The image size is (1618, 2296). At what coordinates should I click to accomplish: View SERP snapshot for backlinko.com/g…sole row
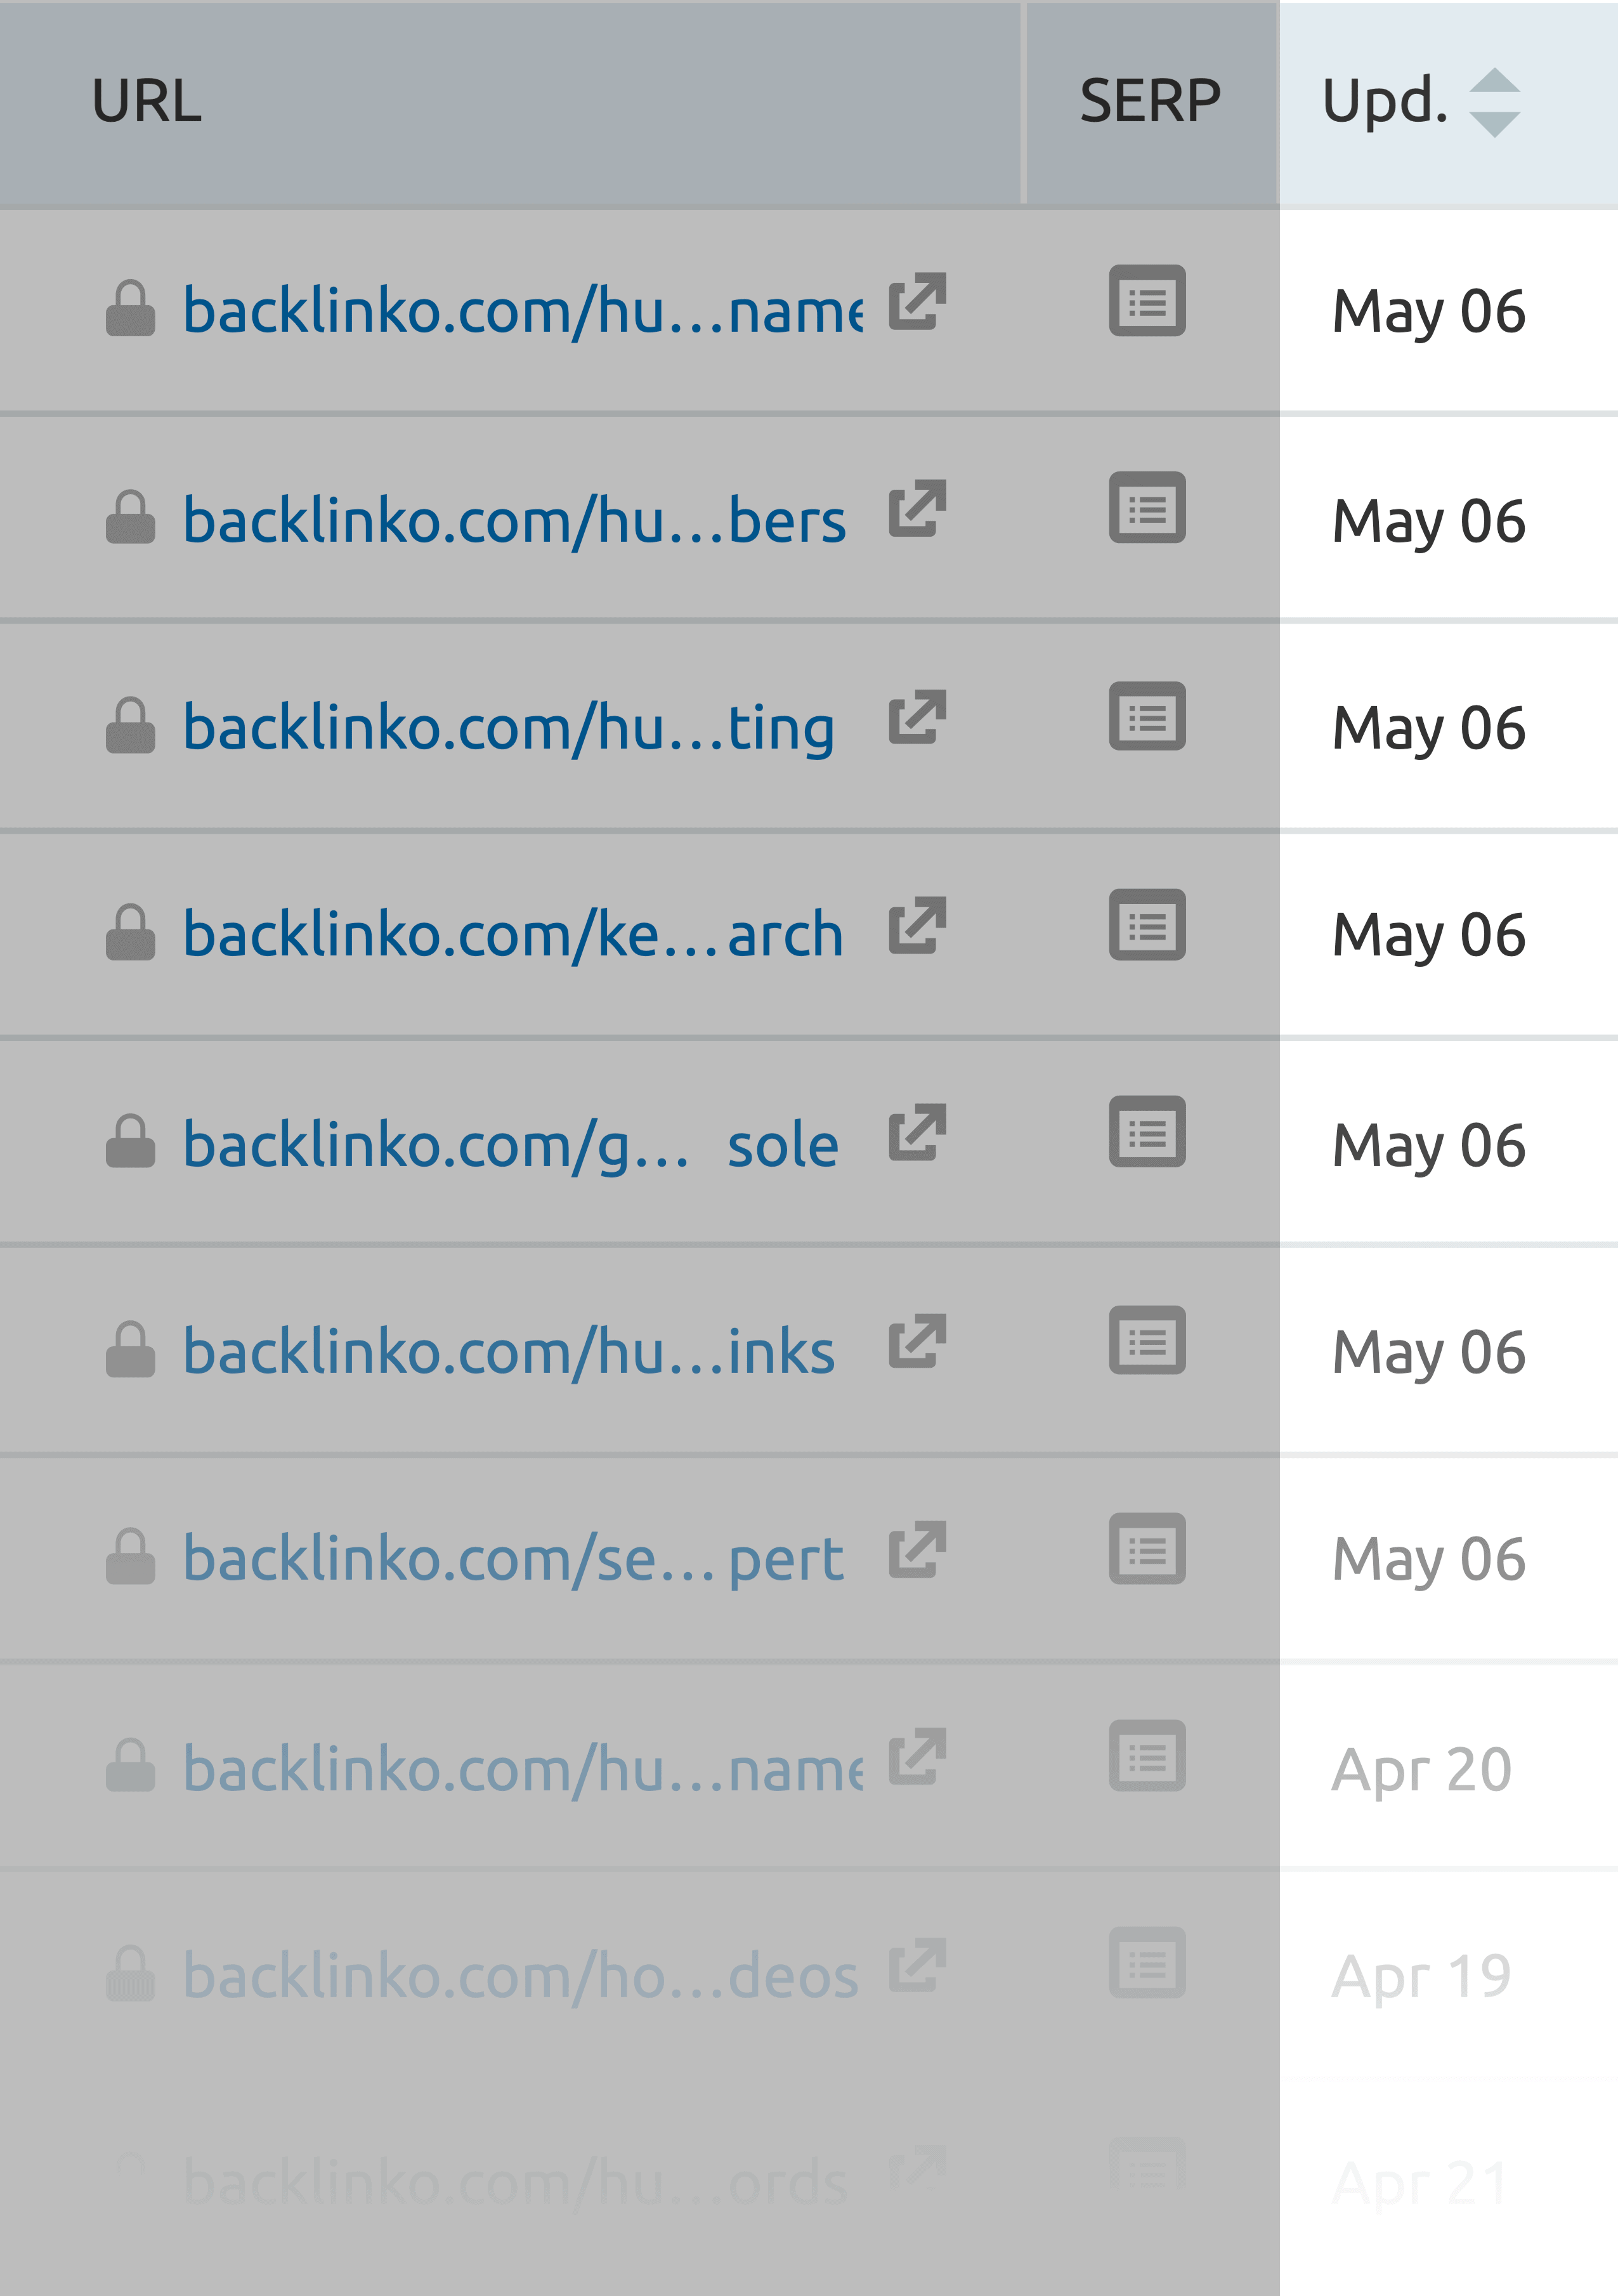pos(1147,1132)
